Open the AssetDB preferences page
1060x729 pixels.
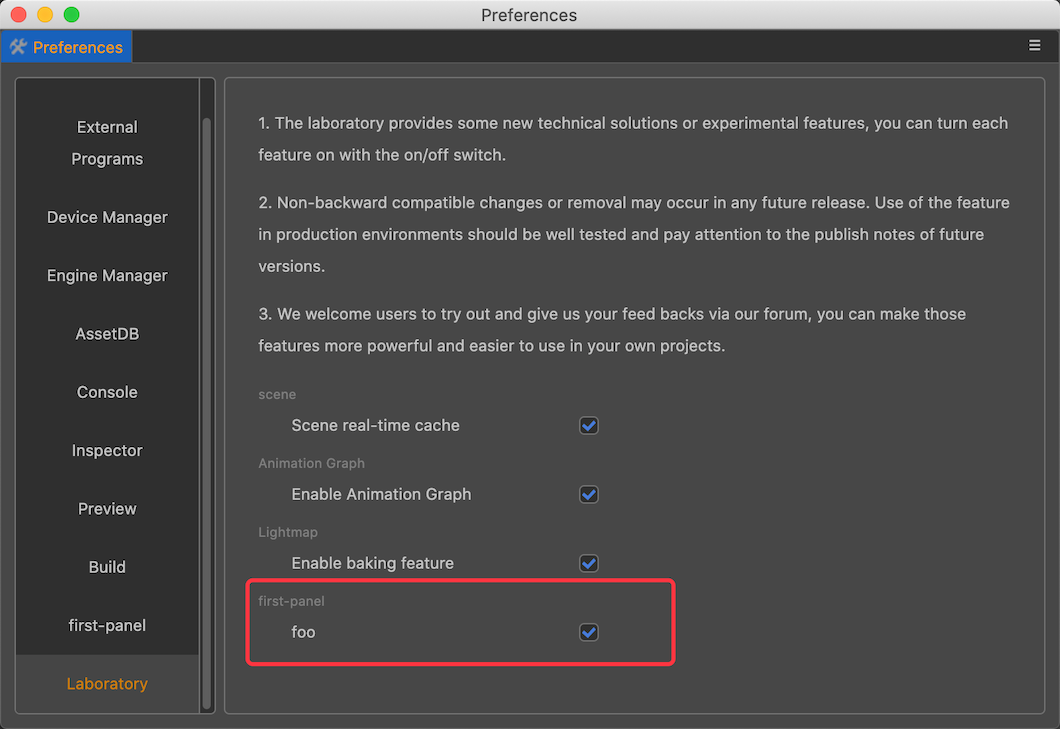pyautogui.click(x=107, y=334)
